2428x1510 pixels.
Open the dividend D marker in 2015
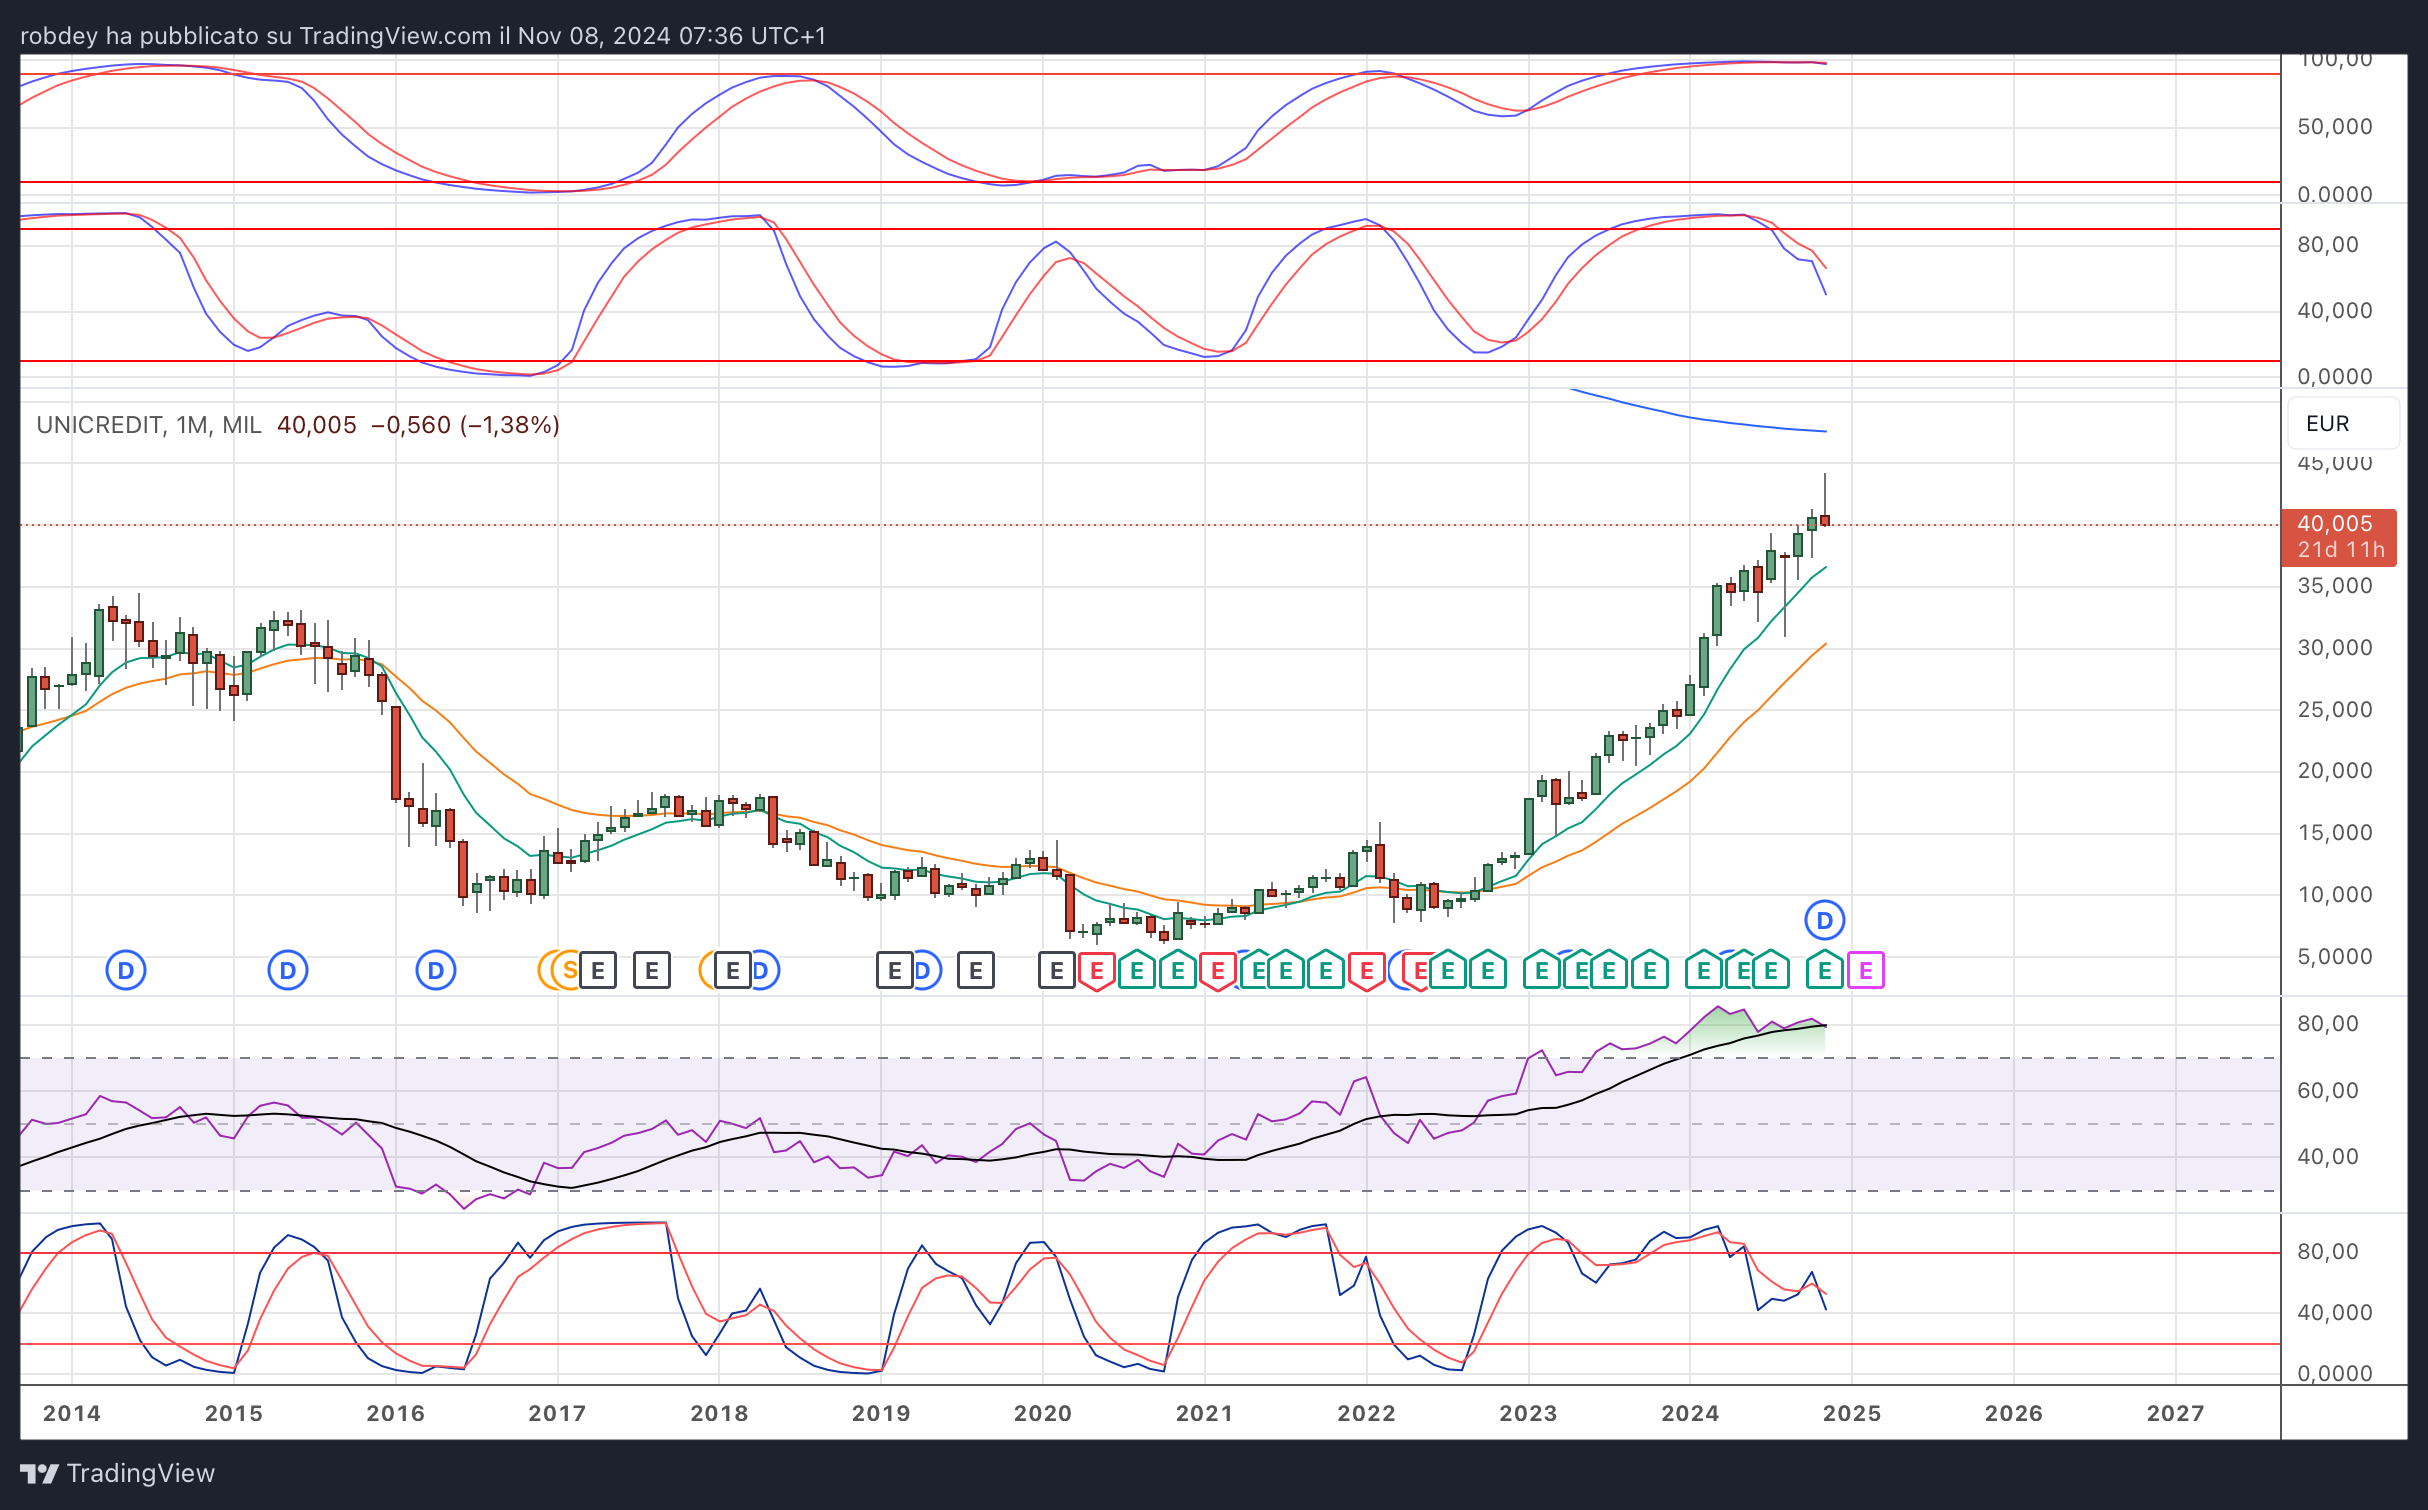pos(288,970)
